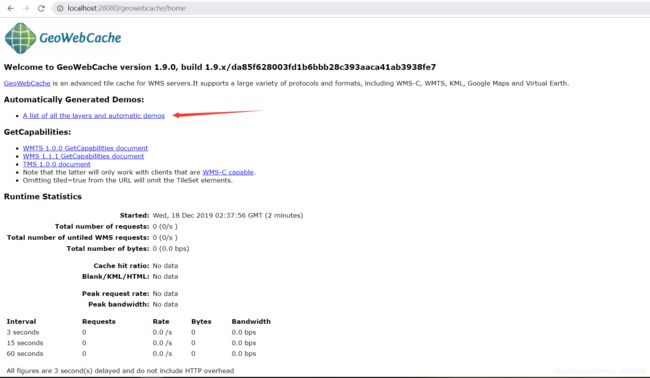Click the browser forward arrow

pyautogui.click(x=26, y=8)
